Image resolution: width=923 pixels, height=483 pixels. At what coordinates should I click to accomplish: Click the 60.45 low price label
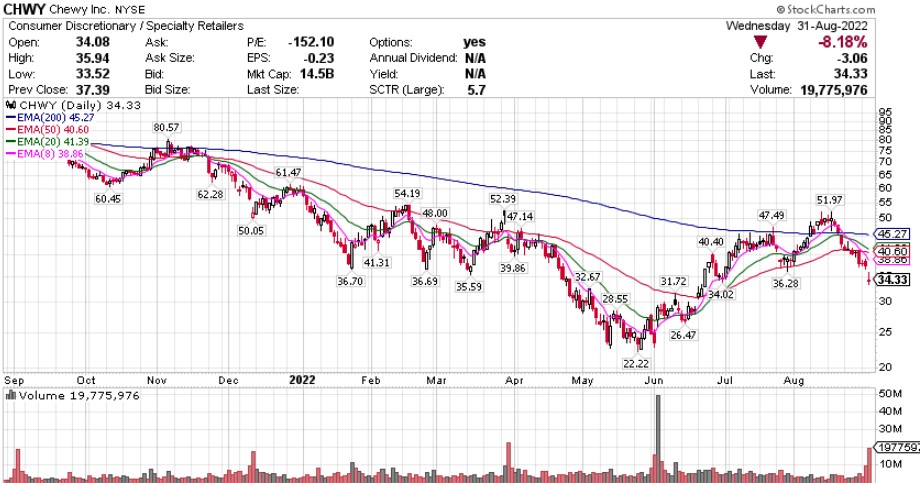[108, 199]
